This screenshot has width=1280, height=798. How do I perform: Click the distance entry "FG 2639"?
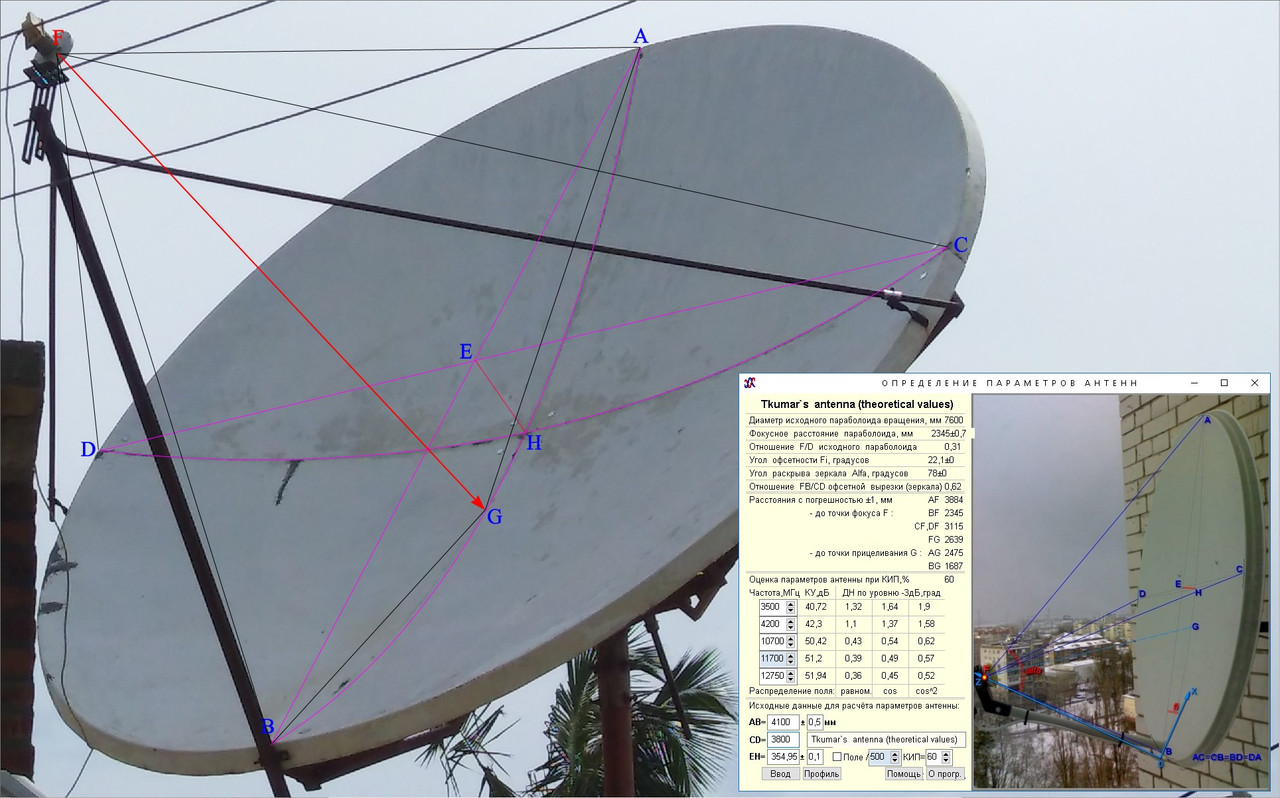[x=945, y=539]
